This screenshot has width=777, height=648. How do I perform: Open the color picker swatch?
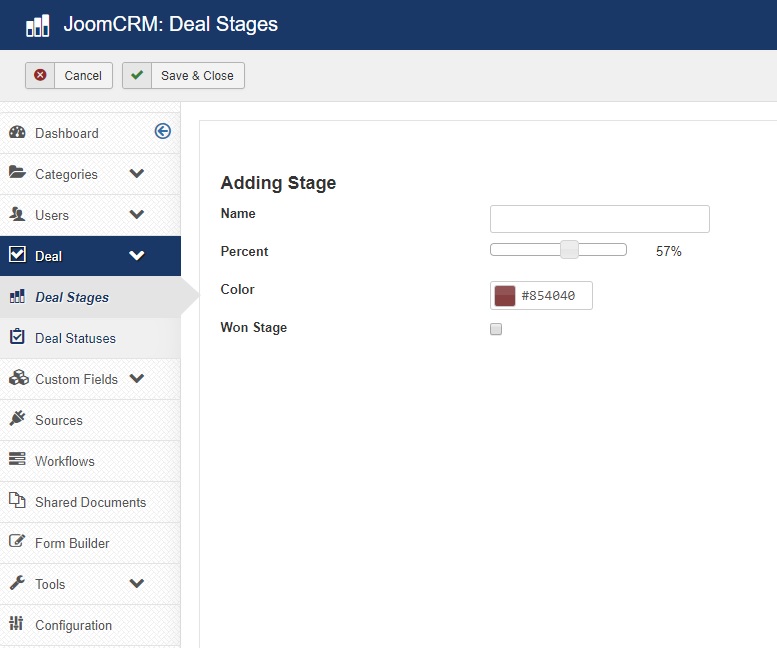(x=505, y=296)
